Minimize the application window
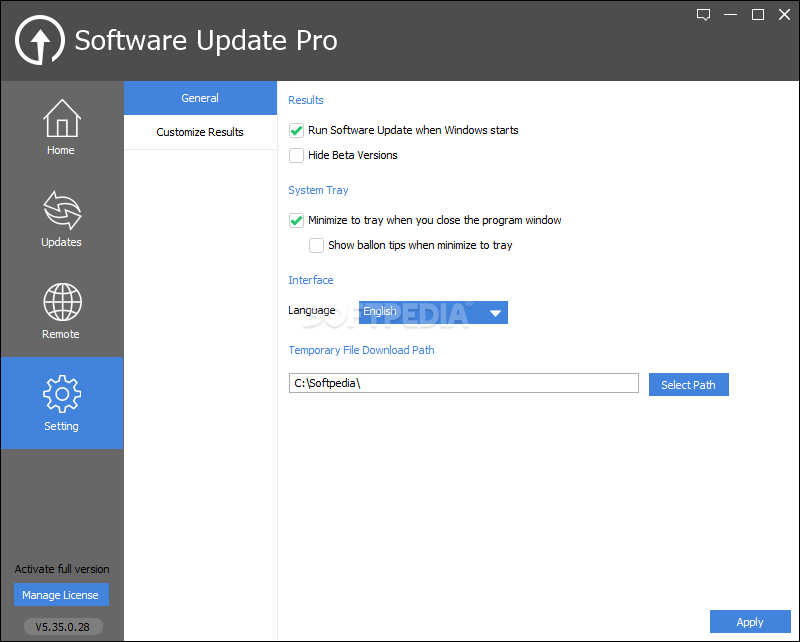This screenshot has width=800, height=642. coord(731,15)
